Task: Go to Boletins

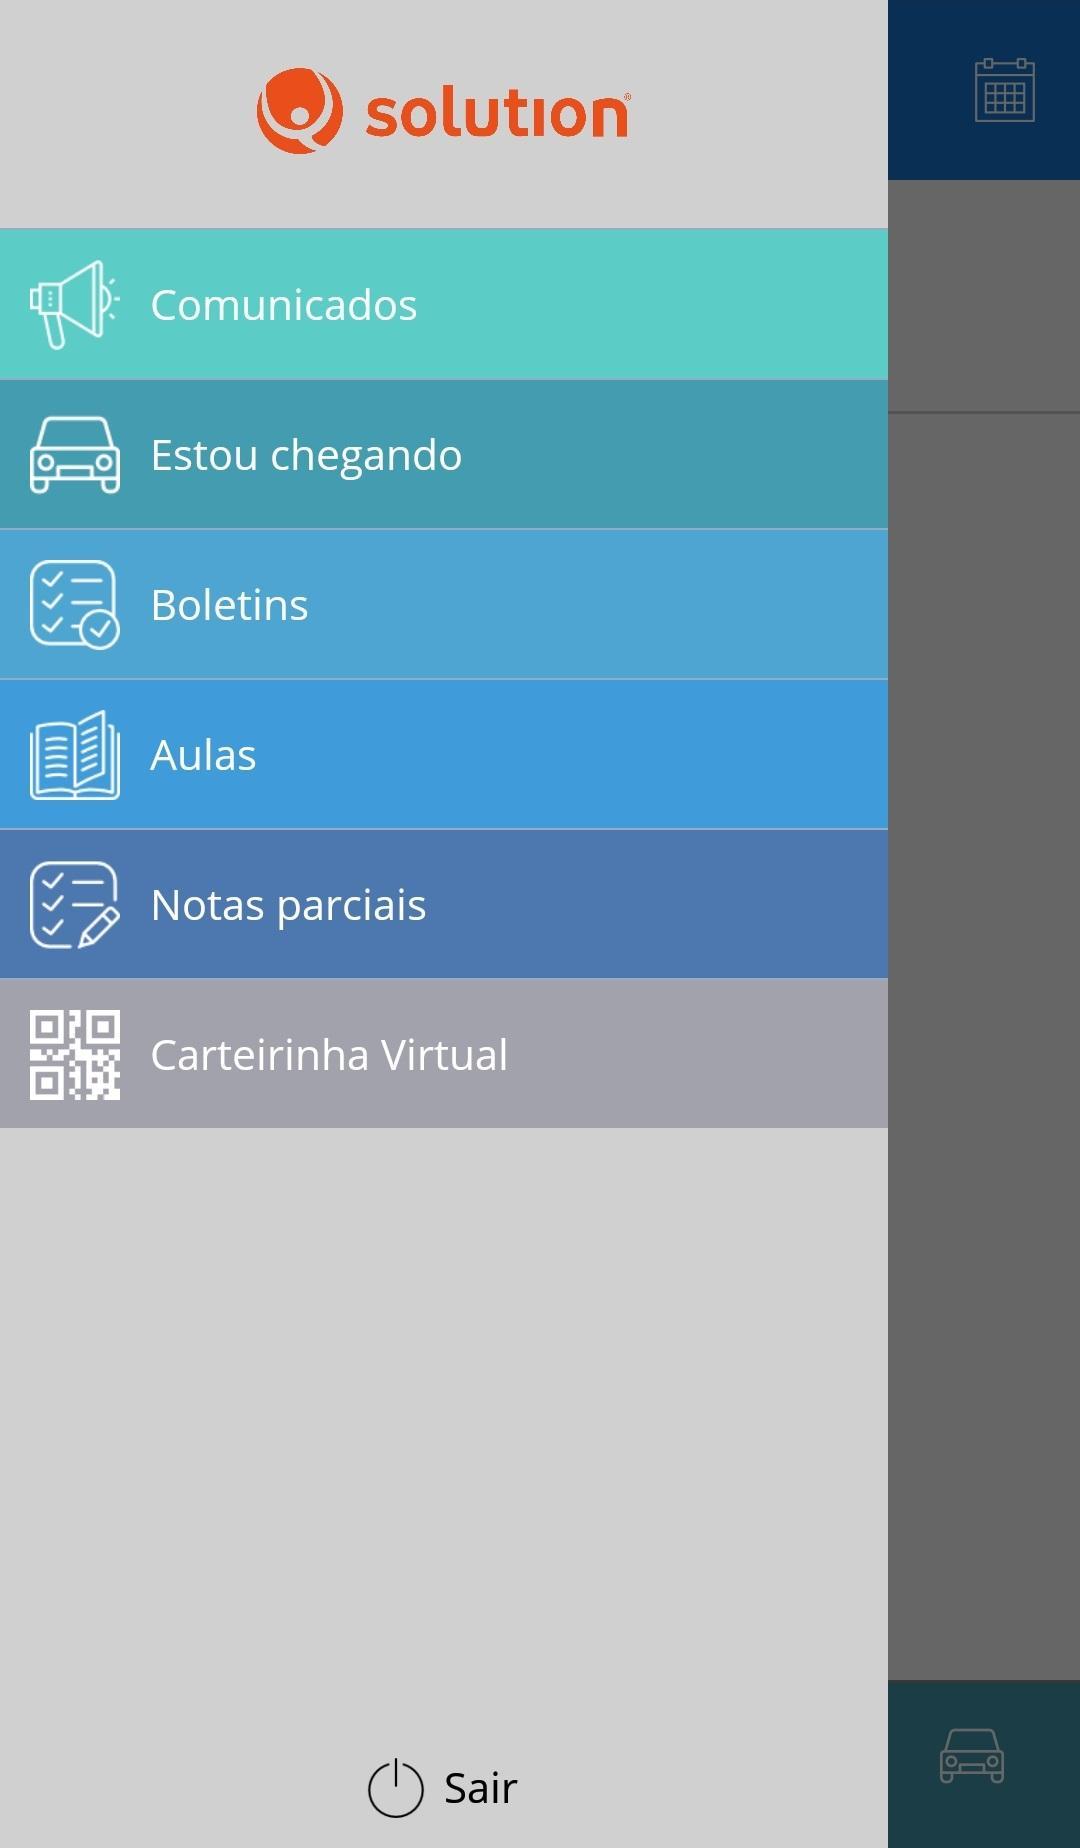Action: tap(230, 605)
